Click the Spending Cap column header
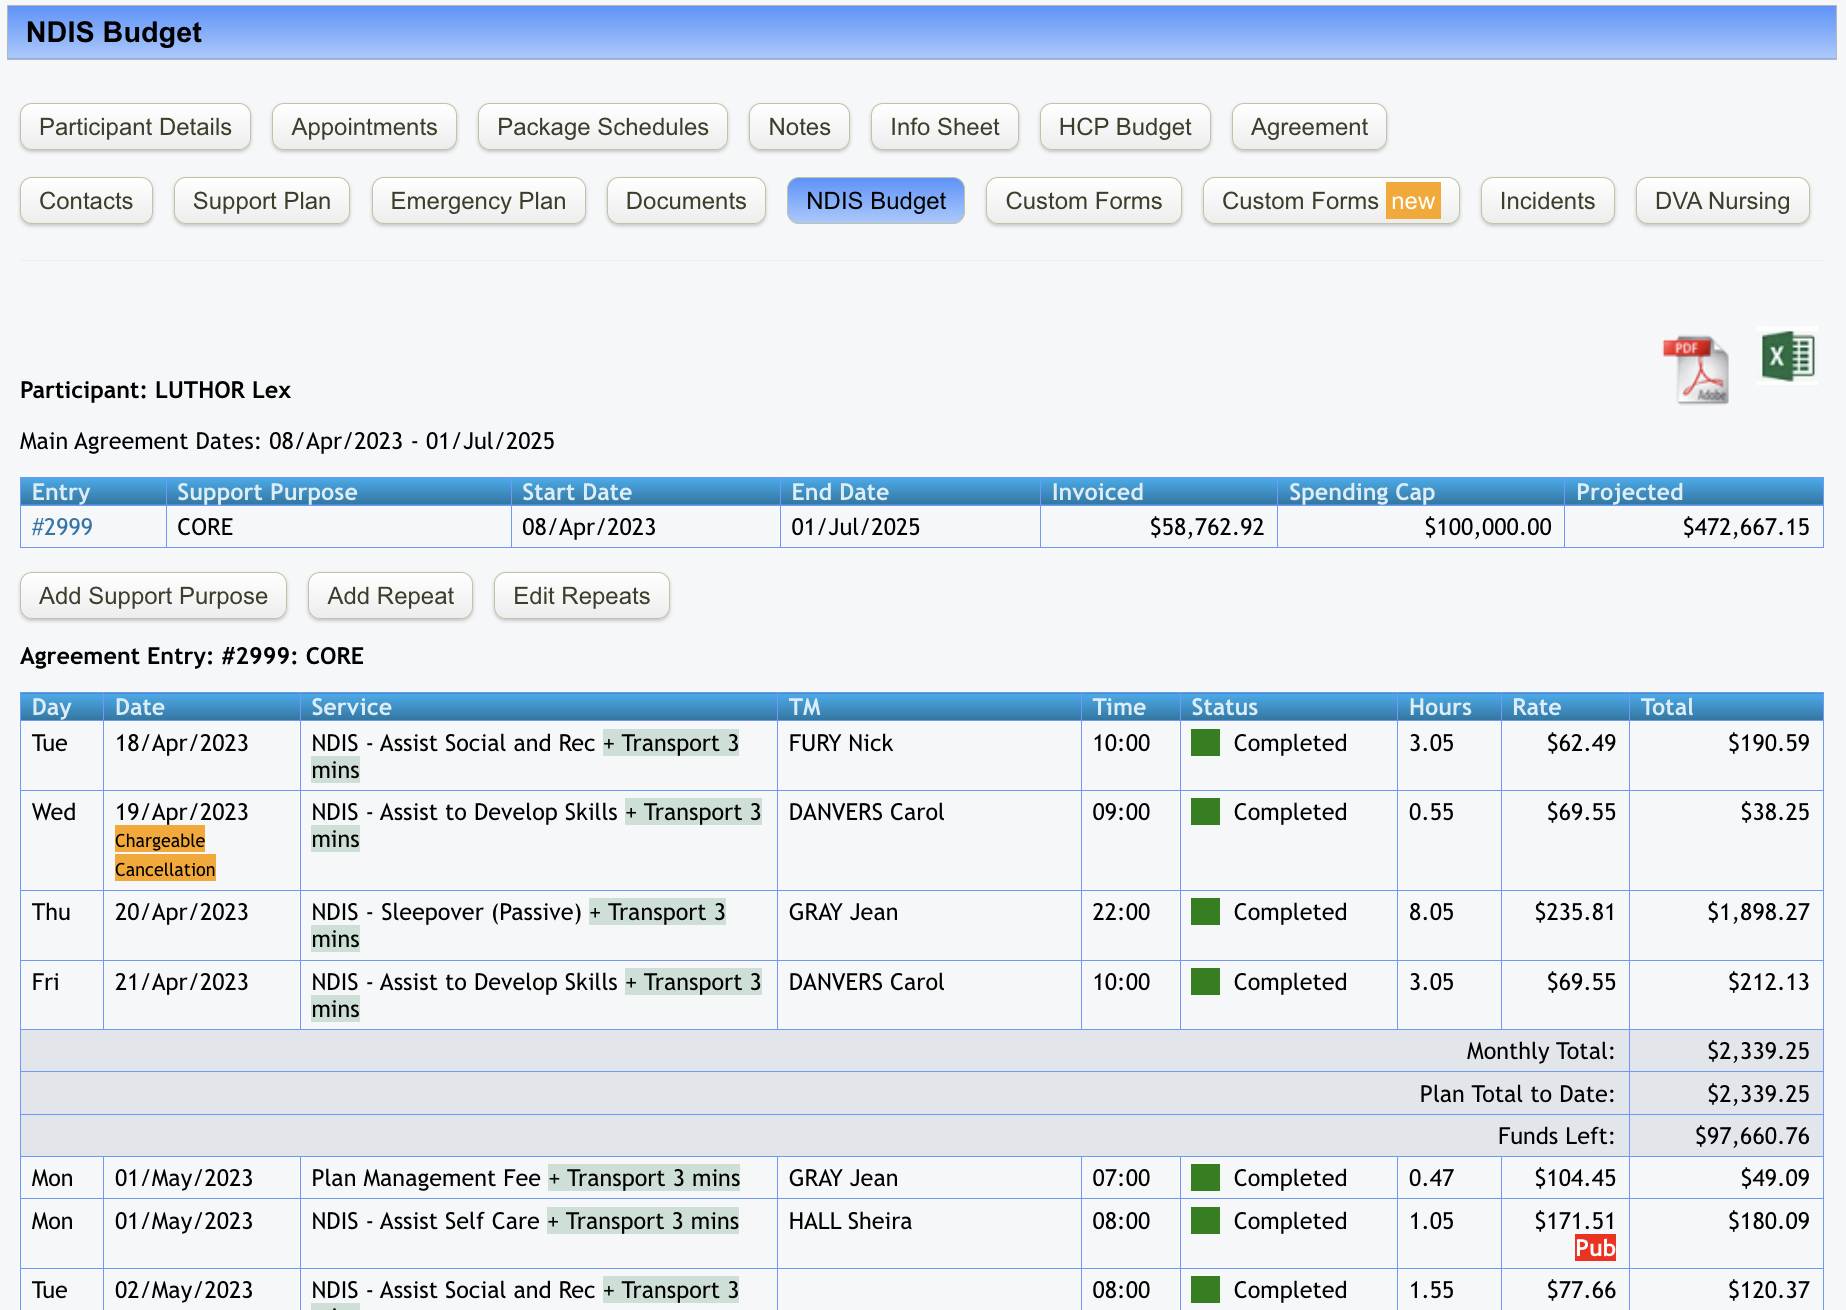The height and width of the screenshot is (1310, 1846). point(1361,492)
